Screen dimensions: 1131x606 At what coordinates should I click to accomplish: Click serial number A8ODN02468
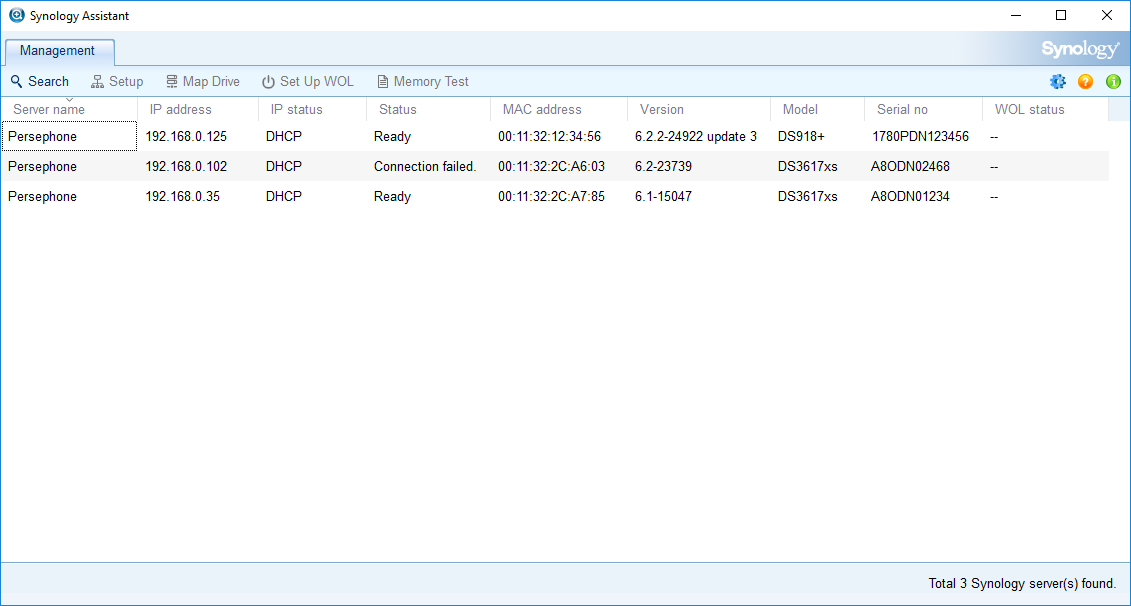[910, 167]
